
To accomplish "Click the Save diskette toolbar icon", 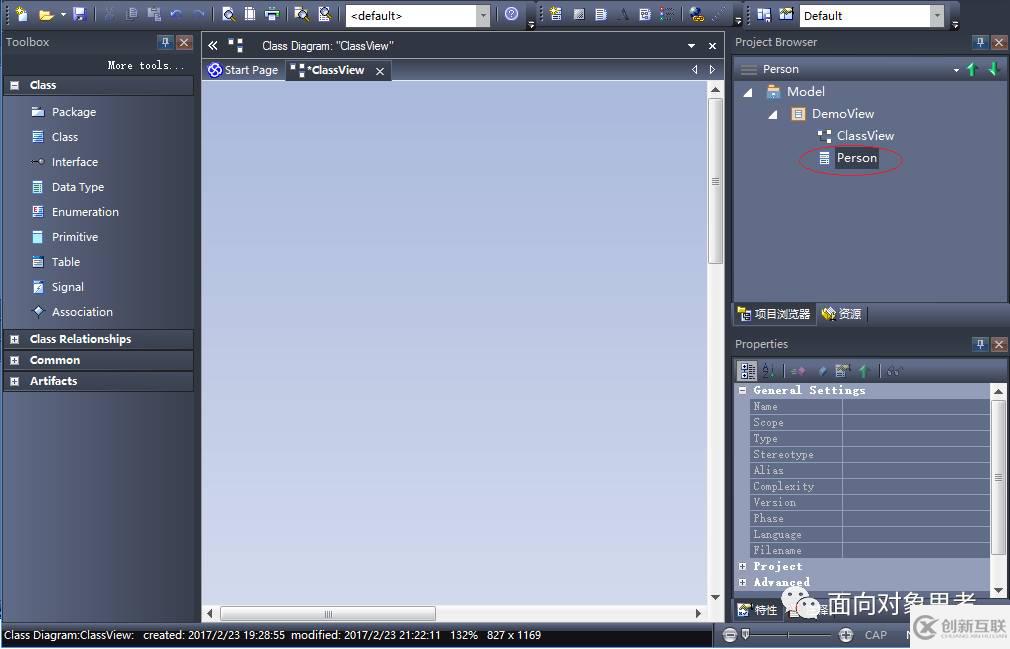I will click(79, 14).
